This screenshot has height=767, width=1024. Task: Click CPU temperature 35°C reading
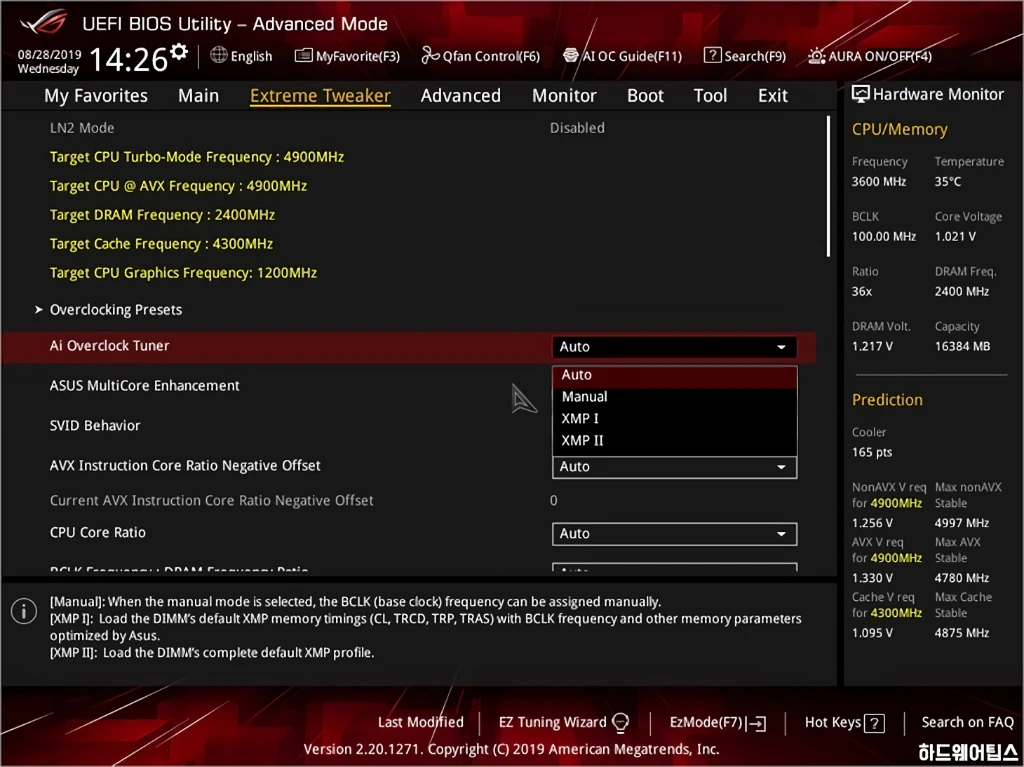(x=948, y=182)
